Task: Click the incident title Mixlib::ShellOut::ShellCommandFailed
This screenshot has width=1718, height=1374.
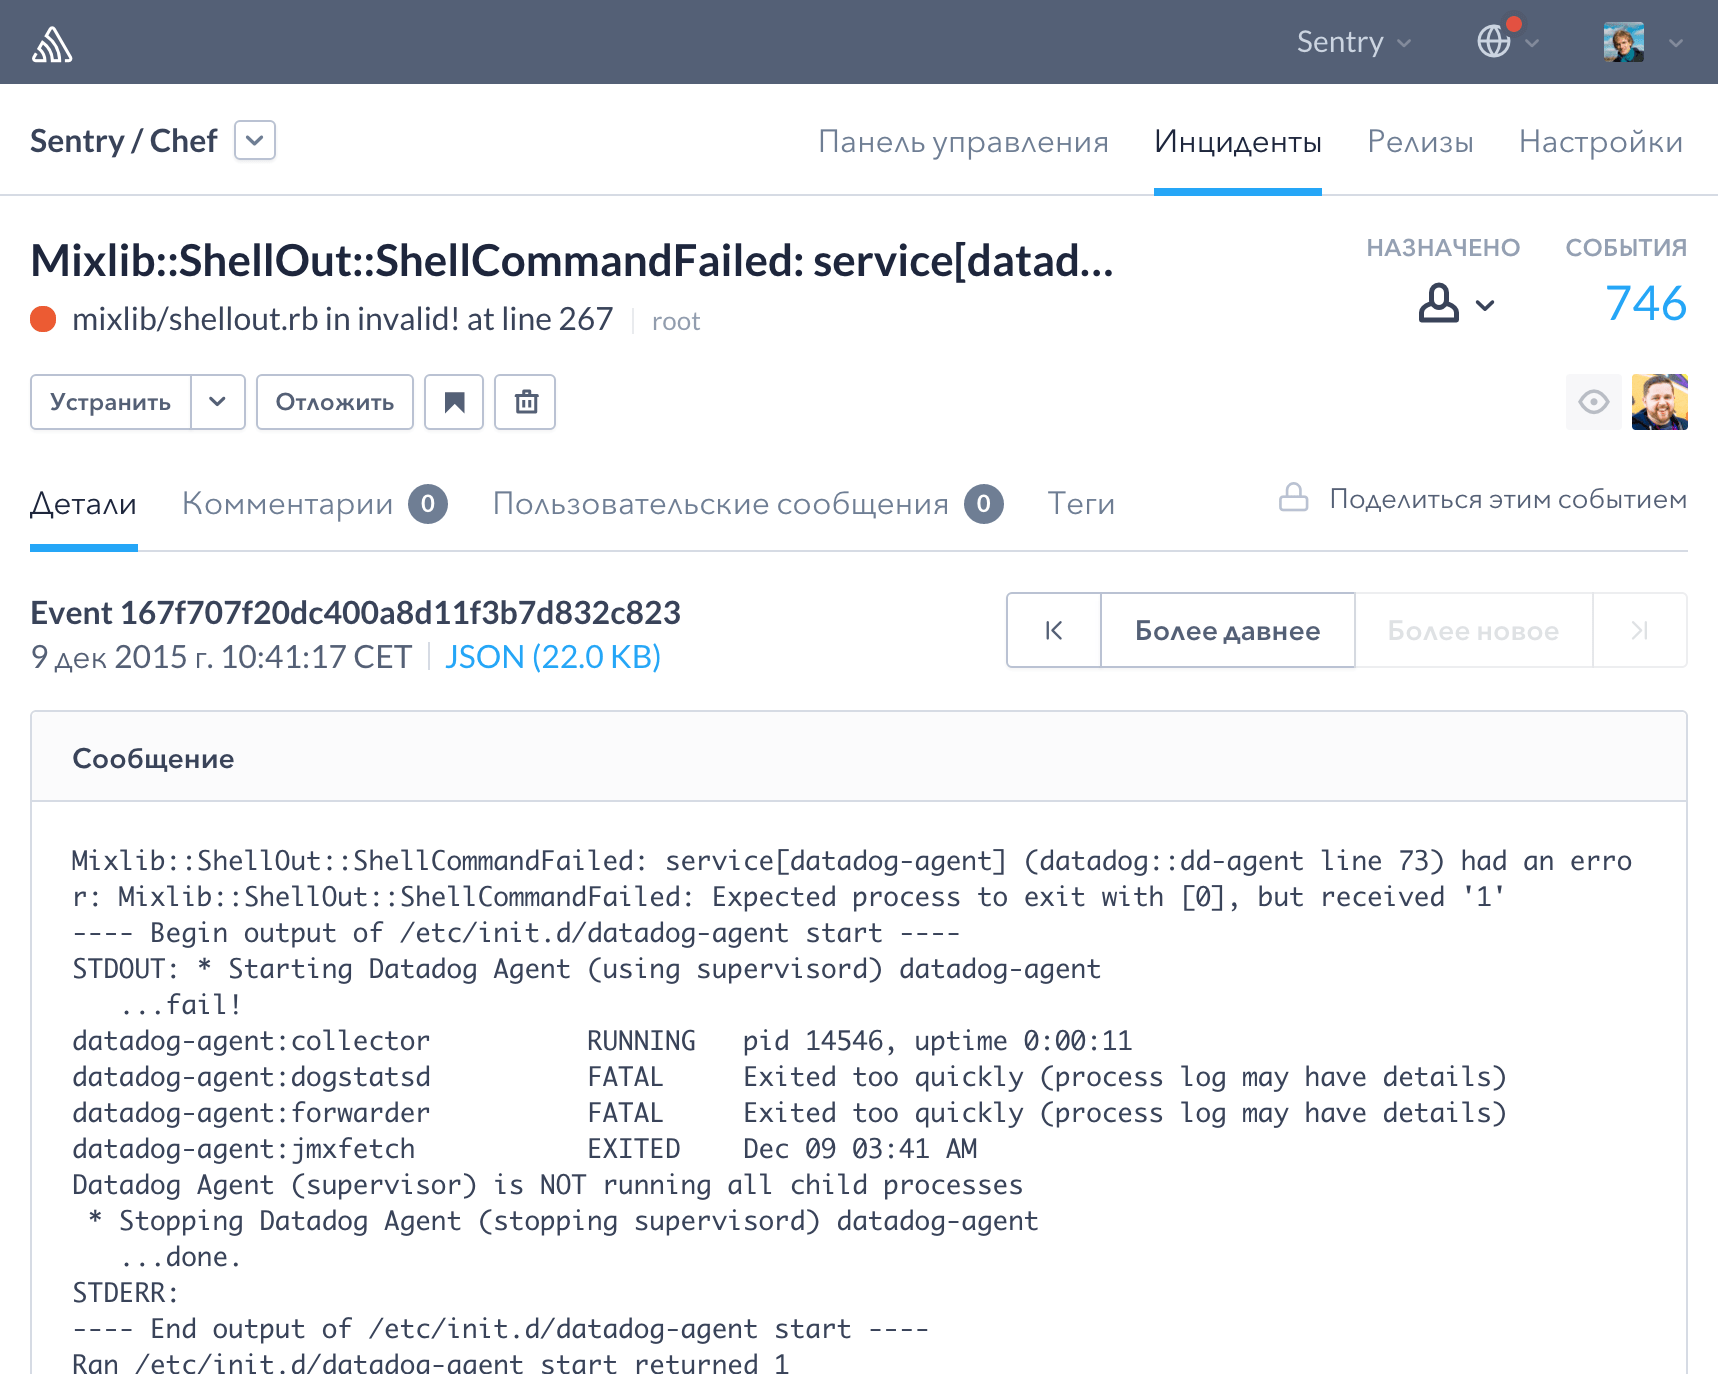Action: point(572,261)
